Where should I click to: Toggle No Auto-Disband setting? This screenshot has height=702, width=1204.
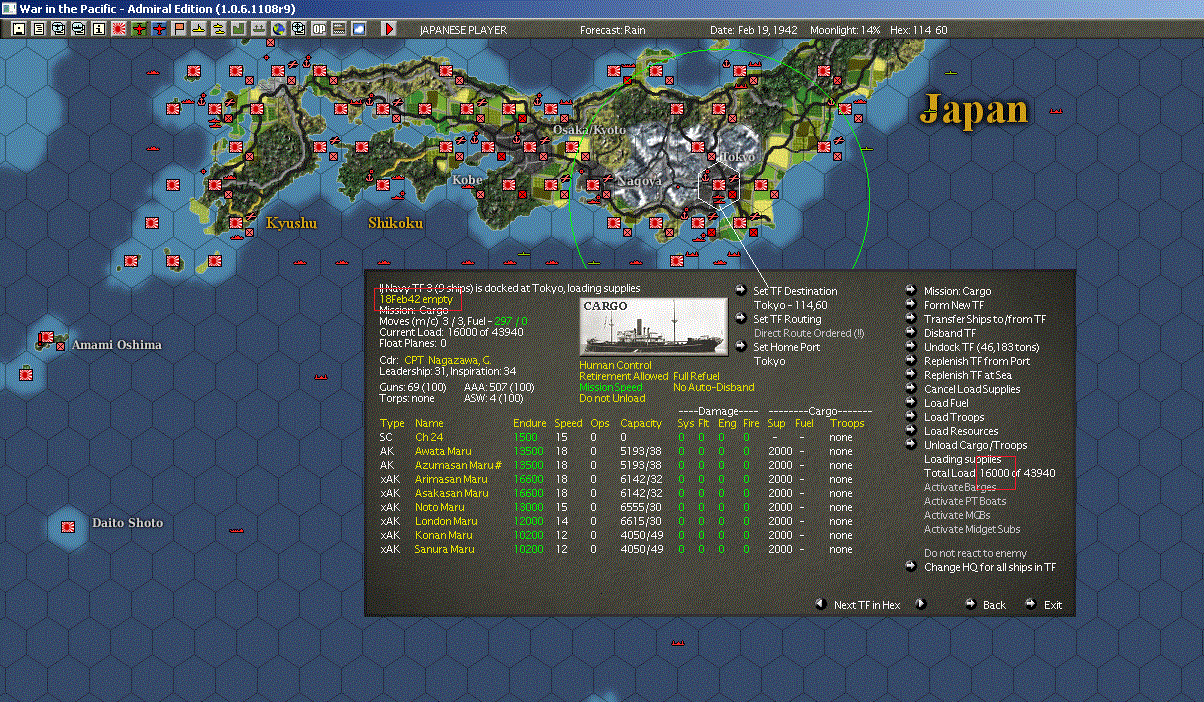point(714,388)
